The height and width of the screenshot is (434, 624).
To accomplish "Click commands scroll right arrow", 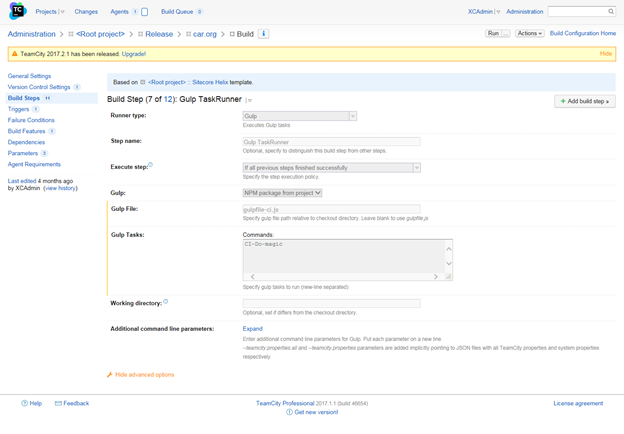I will tap(436, 276).
